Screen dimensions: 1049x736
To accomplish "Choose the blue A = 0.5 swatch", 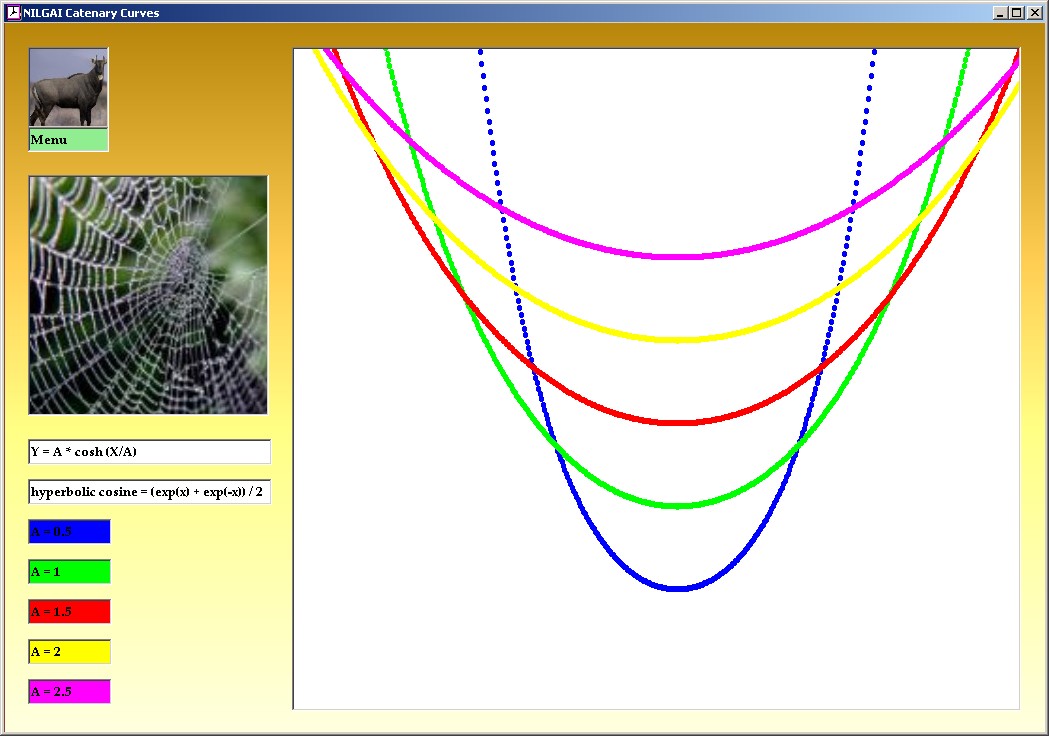I will 69,532.
